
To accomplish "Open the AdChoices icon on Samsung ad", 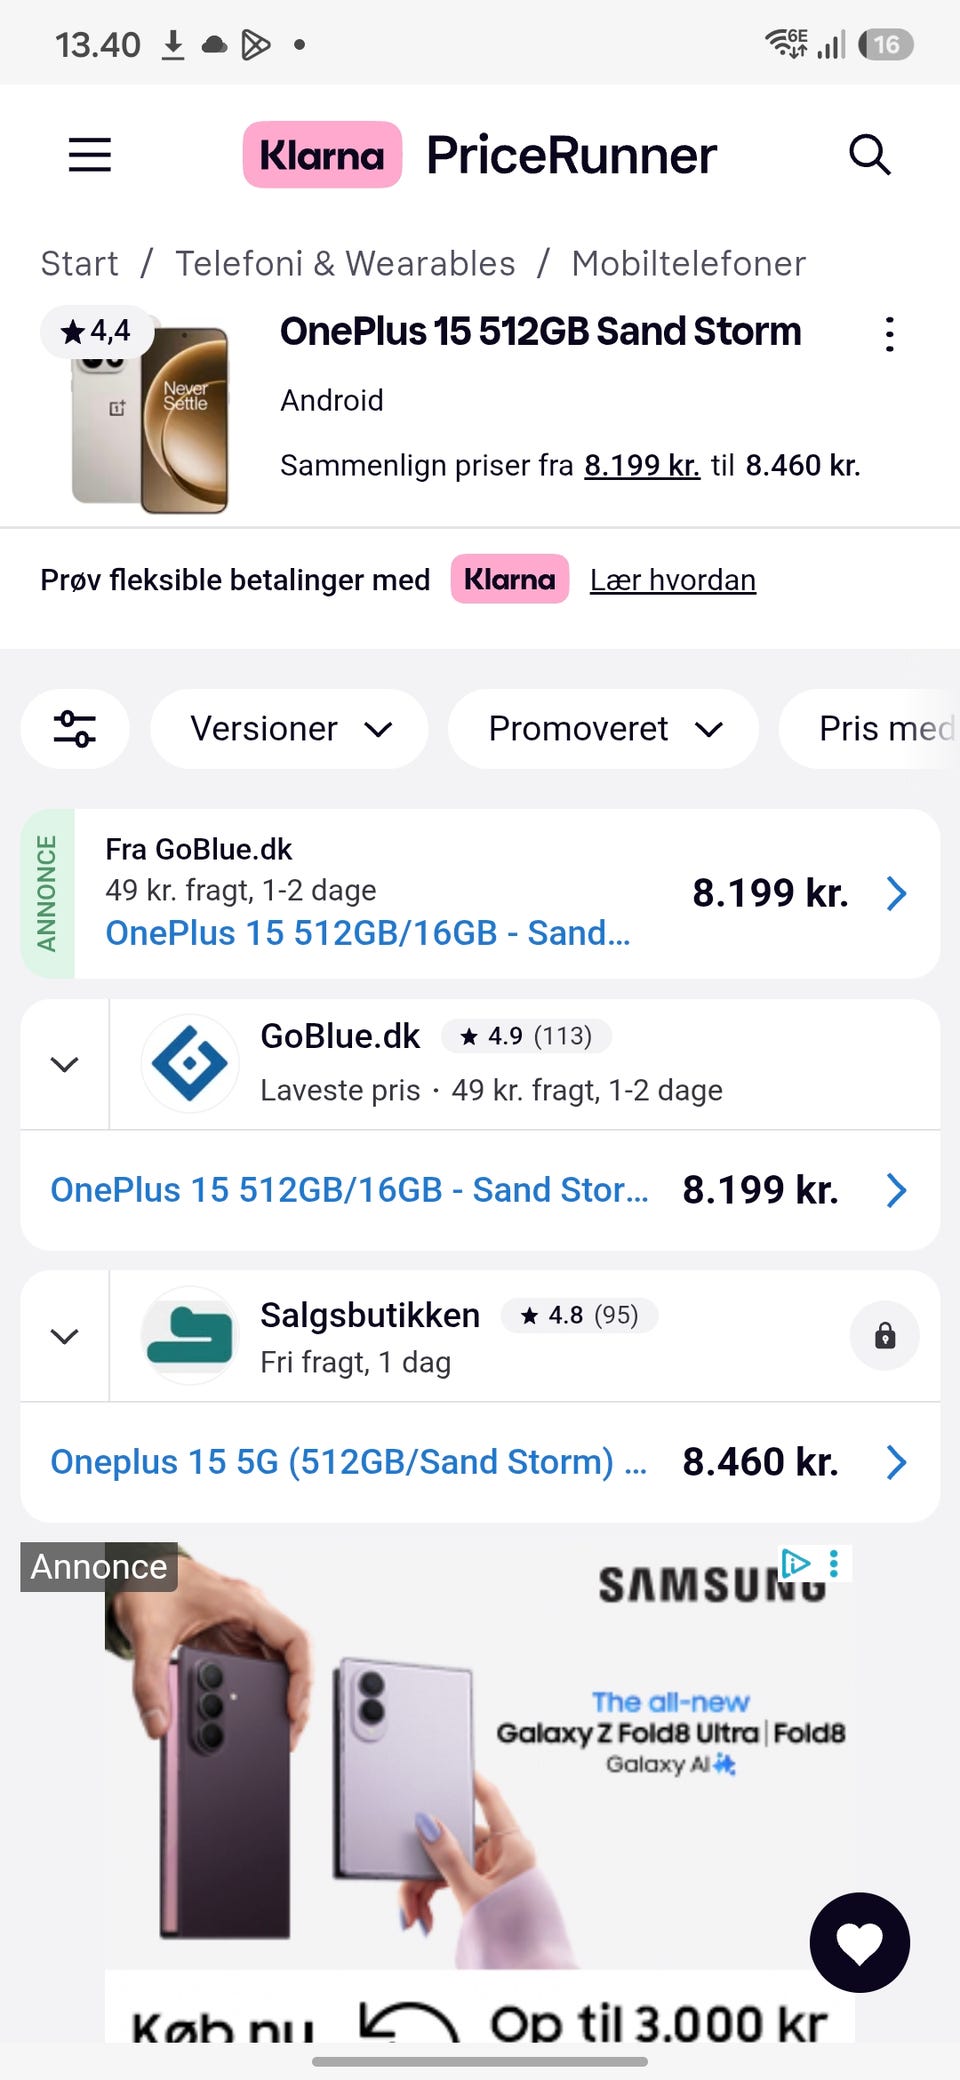I will coord(796,1563).
